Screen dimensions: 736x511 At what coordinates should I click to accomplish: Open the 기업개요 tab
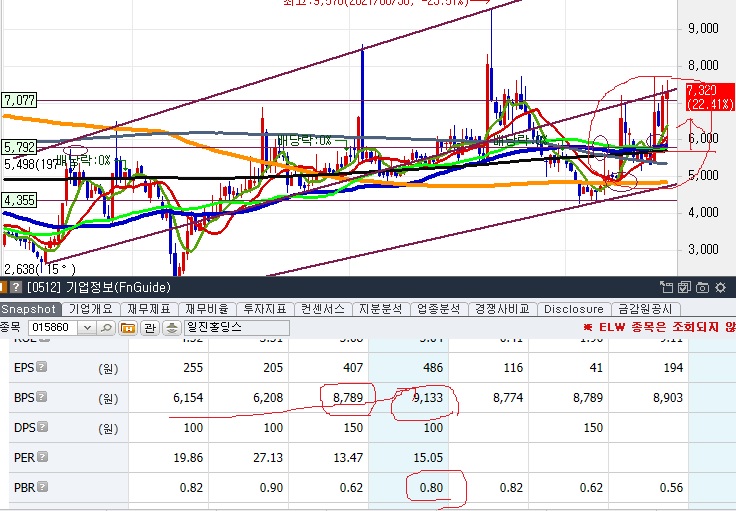[x=91, y=309]
